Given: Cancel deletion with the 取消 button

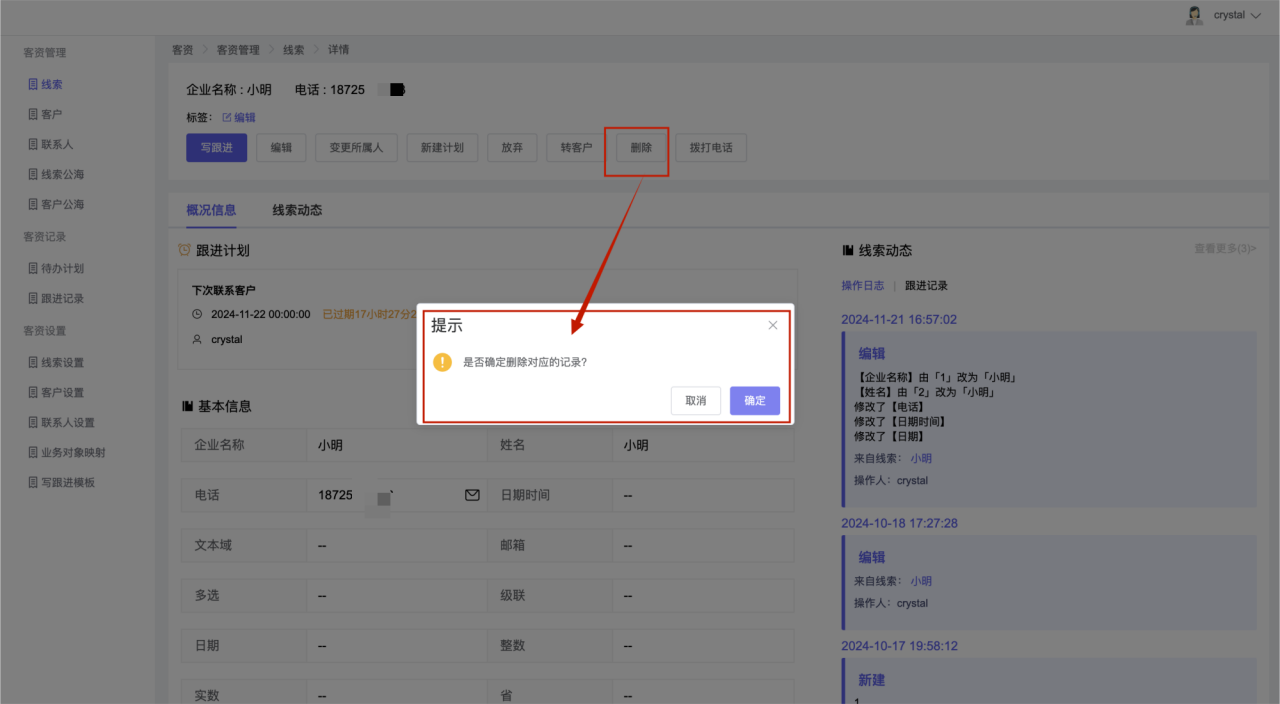Looking at the screenshot, I should 696,401.
